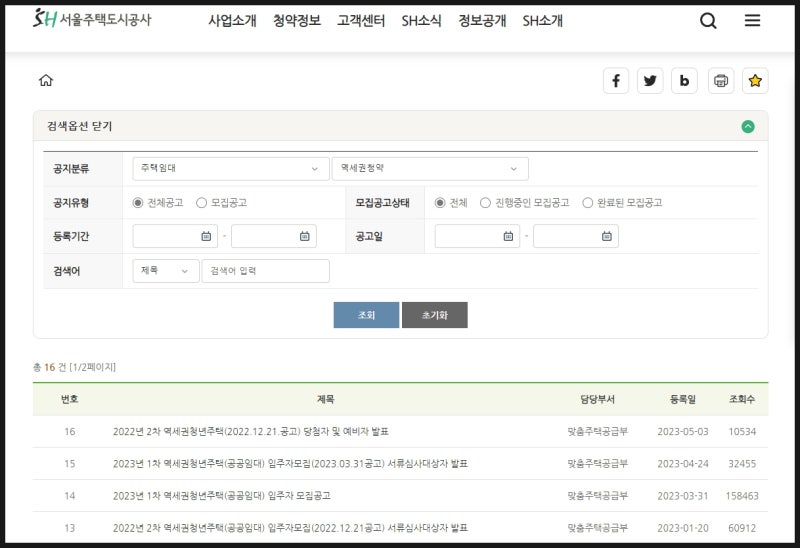
Task: Open the 역세권청약 subcategory dropdown
Action: 430,168
